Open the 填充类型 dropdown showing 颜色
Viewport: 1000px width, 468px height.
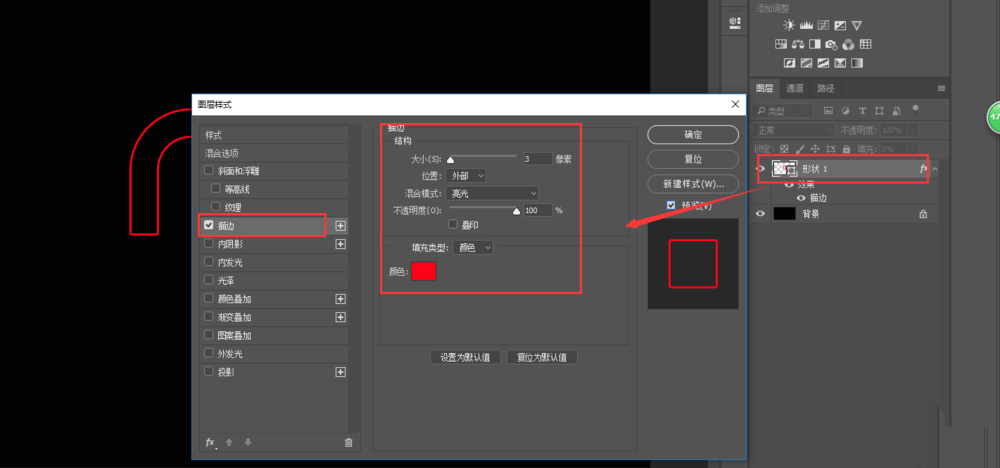[473, 247]
